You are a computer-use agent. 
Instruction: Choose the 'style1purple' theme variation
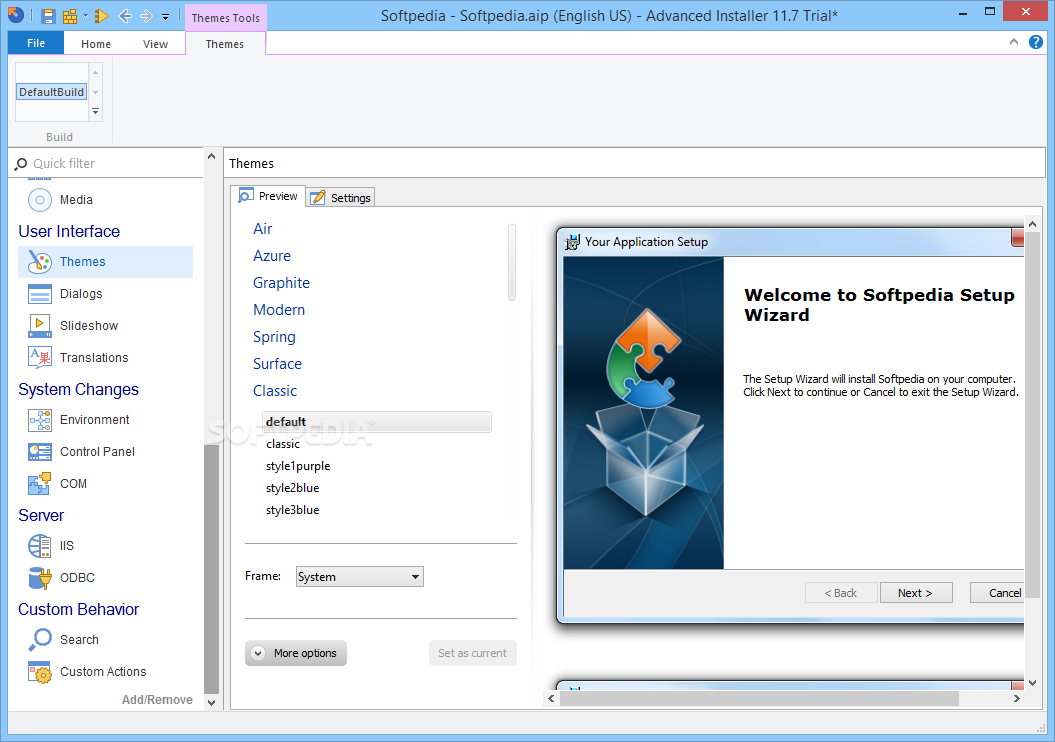(x=298, y=466)
